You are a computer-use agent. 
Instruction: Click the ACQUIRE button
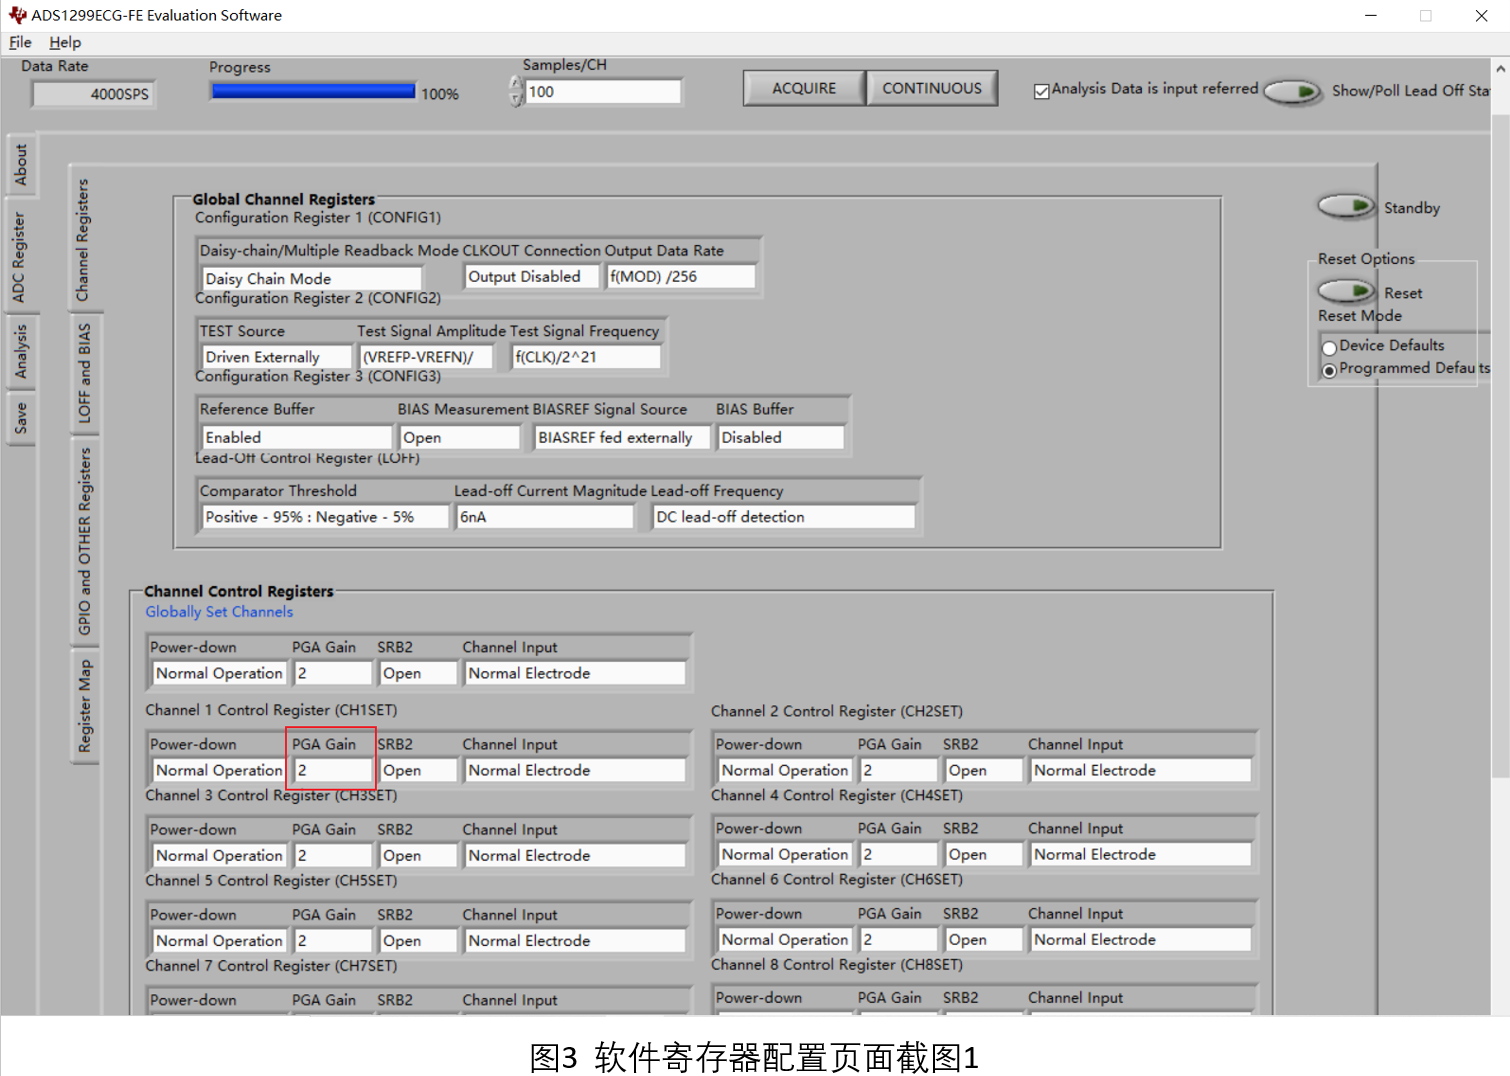point(804,88)
